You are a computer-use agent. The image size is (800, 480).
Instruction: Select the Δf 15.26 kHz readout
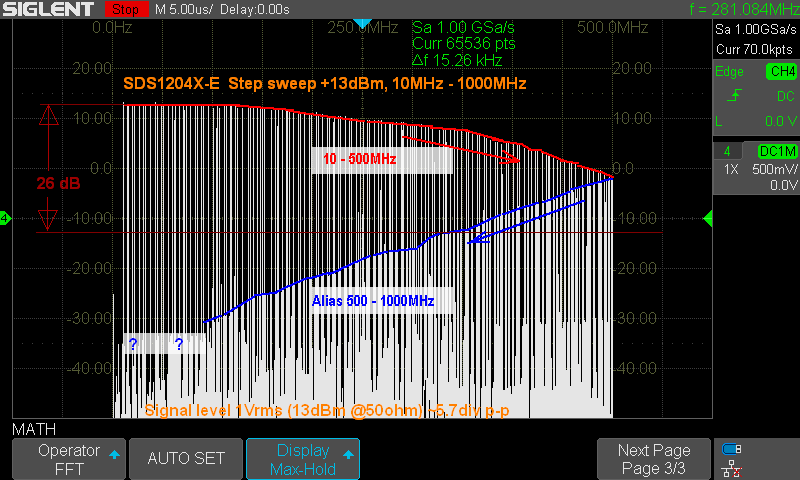457,60
